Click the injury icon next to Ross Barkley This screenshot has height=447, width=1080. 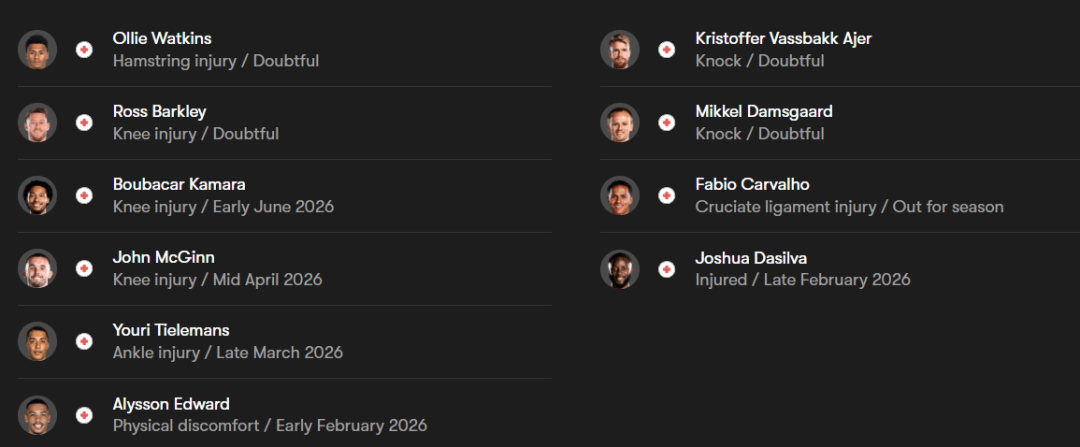[x=84, y=123]
